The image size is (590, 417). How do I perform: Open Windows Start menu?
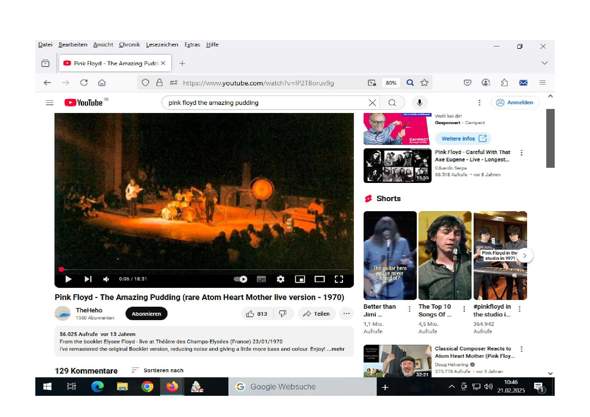pyautogui.click(x=47, y=387)
